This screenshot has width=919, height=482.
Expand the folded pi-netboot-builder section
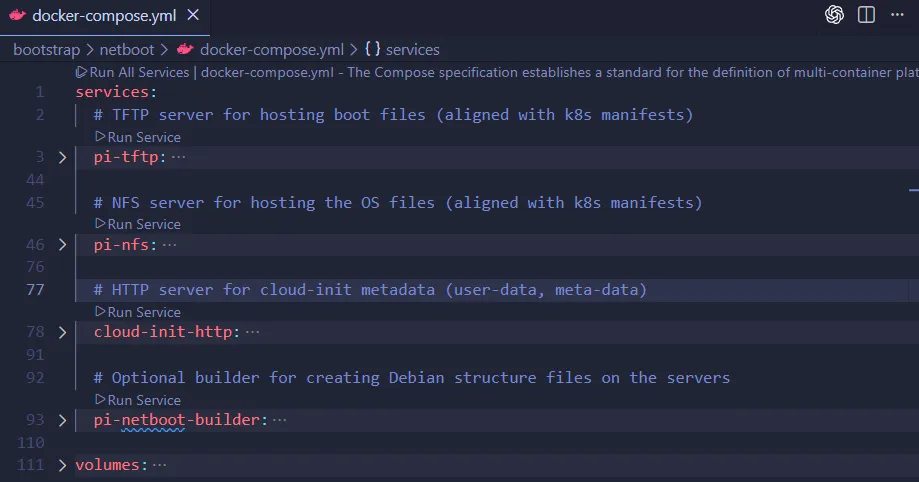62,420
